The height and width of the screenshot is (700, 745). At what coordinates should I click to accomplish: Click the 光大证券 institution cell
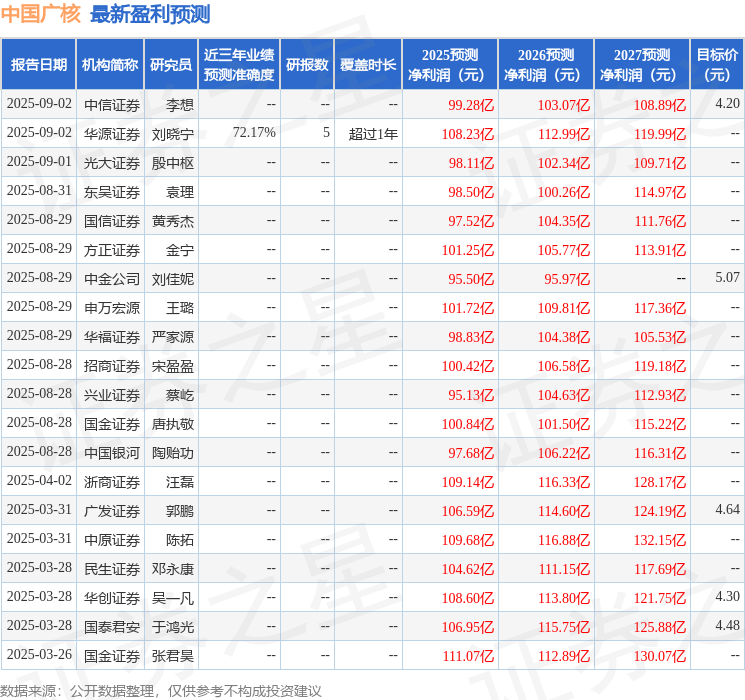tap(112, 163)
